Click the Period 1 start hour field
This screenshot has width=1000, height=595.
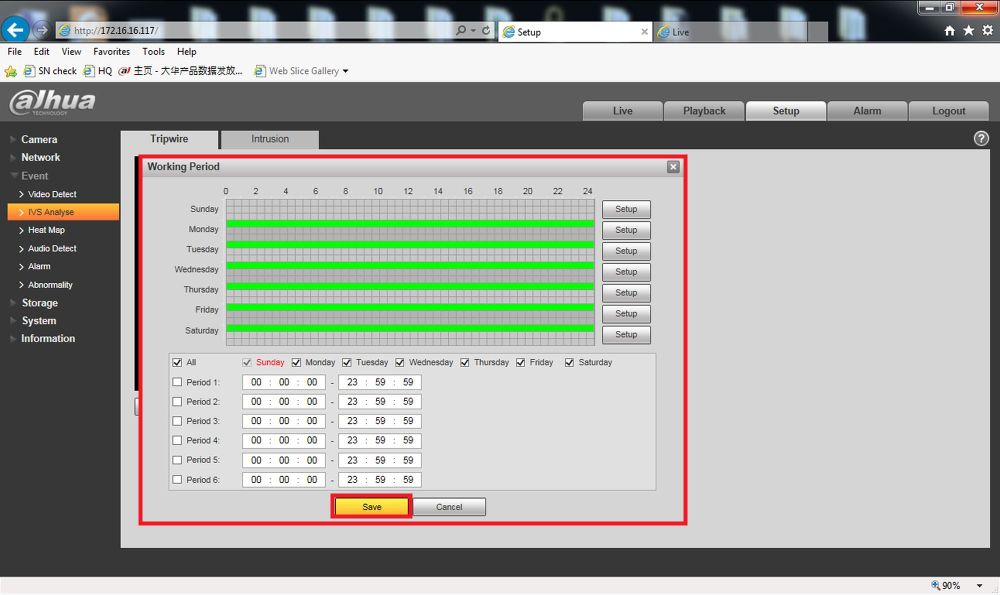[x=256, y=382]
